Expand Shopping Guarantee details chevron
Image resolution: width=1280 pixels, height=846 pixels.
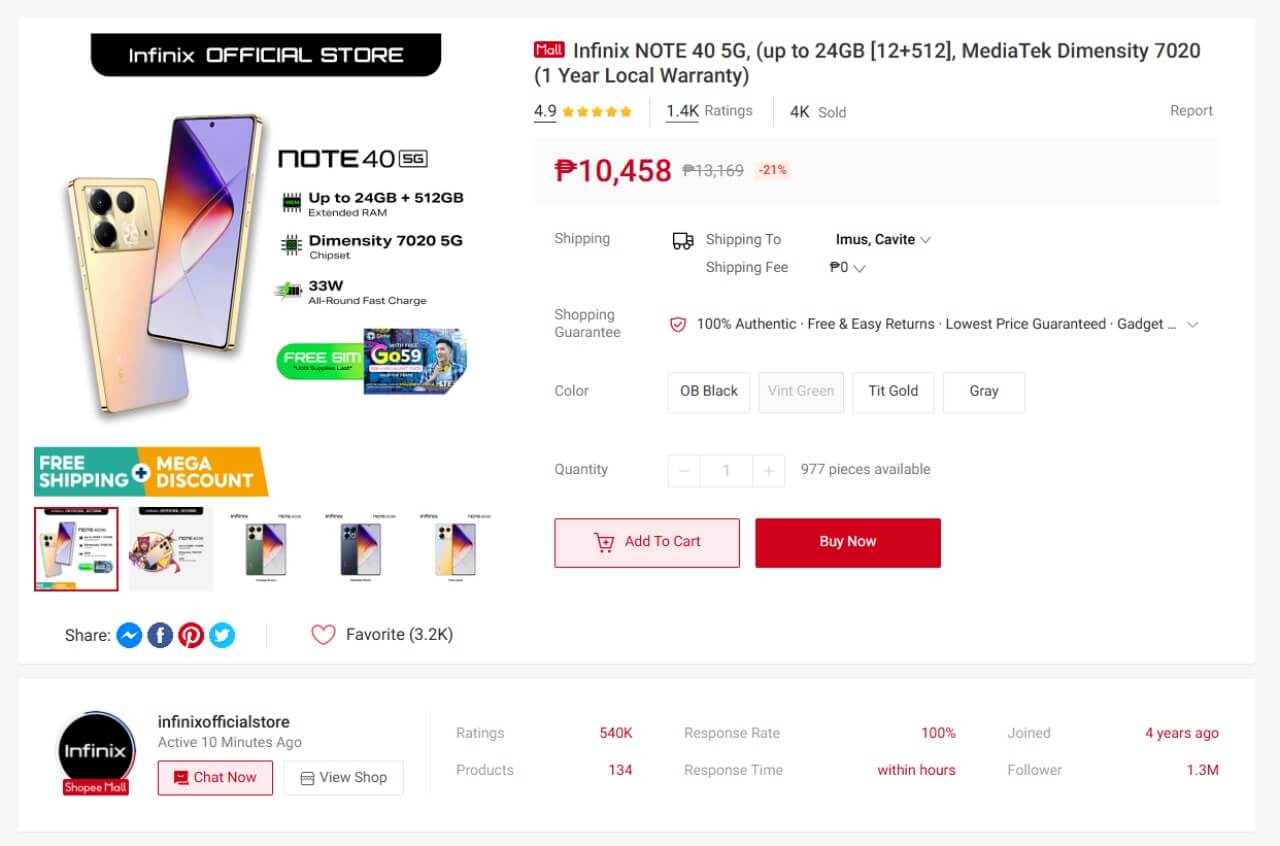pos(1192,324)
